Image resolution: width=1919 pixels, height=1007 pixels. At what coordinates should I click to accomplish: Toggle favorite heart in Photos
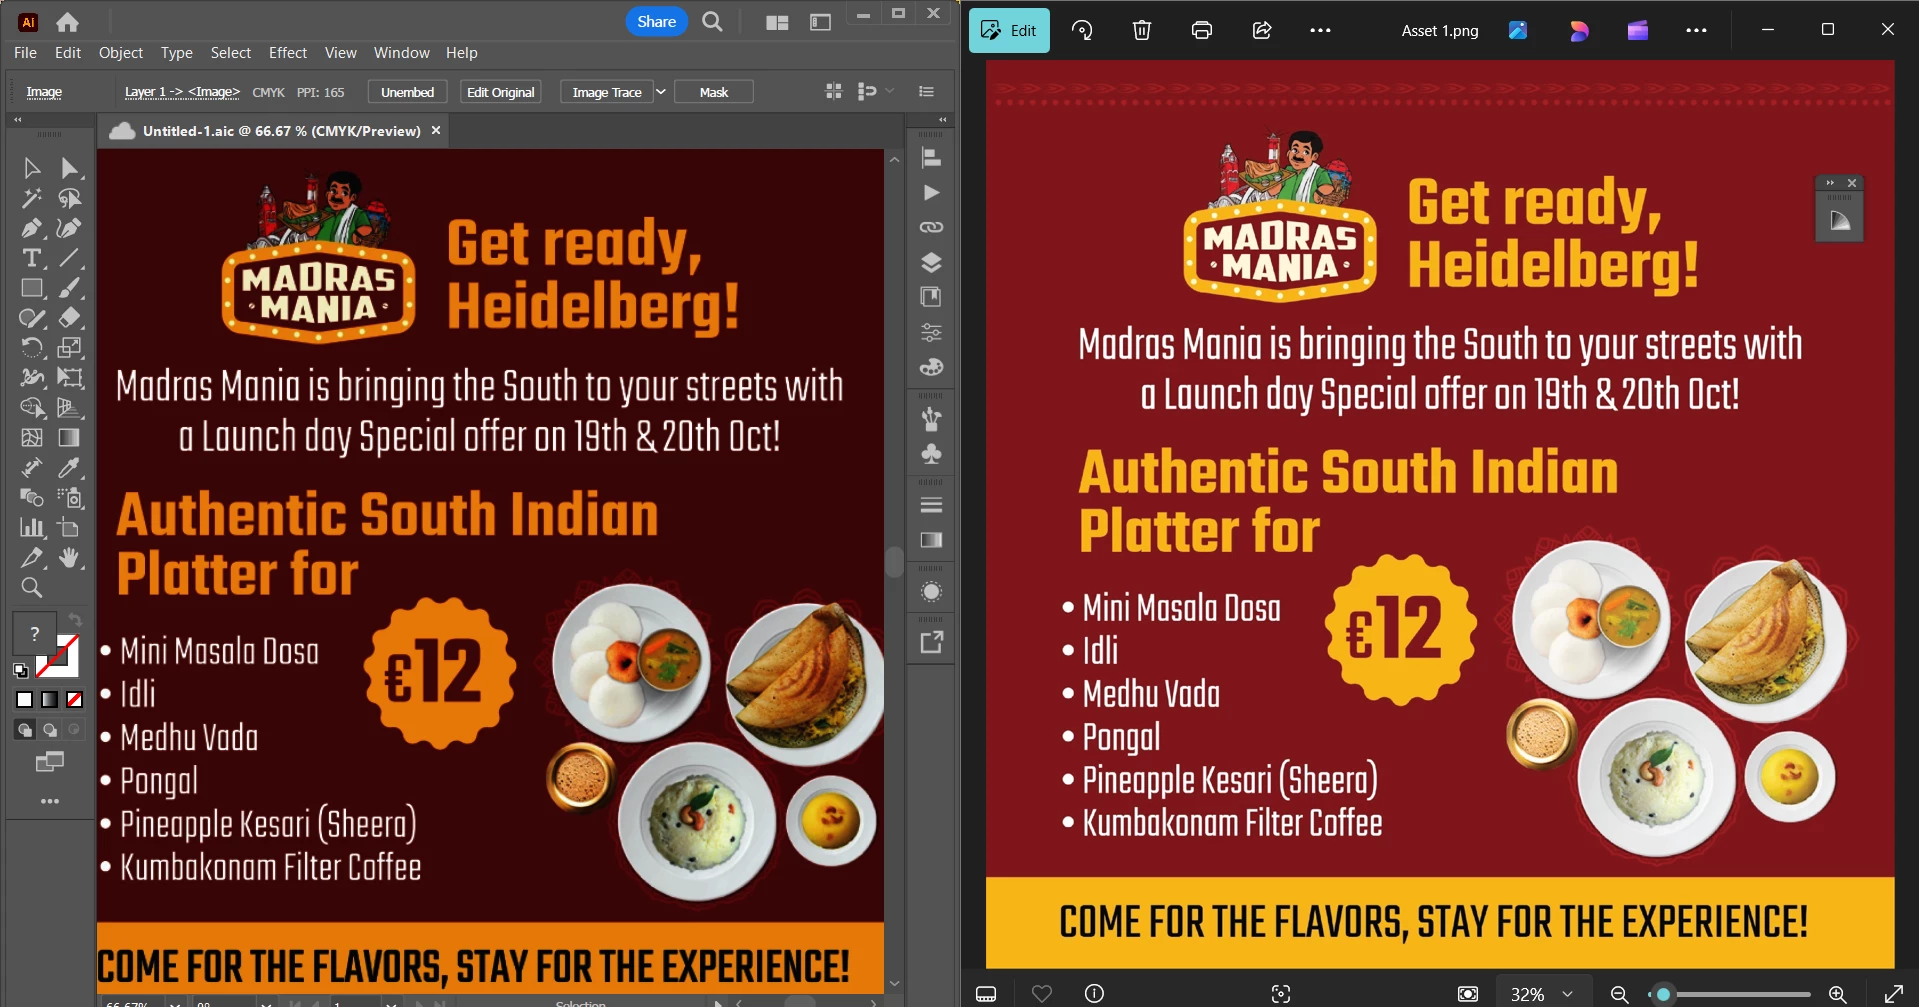tap(1042, 993)
